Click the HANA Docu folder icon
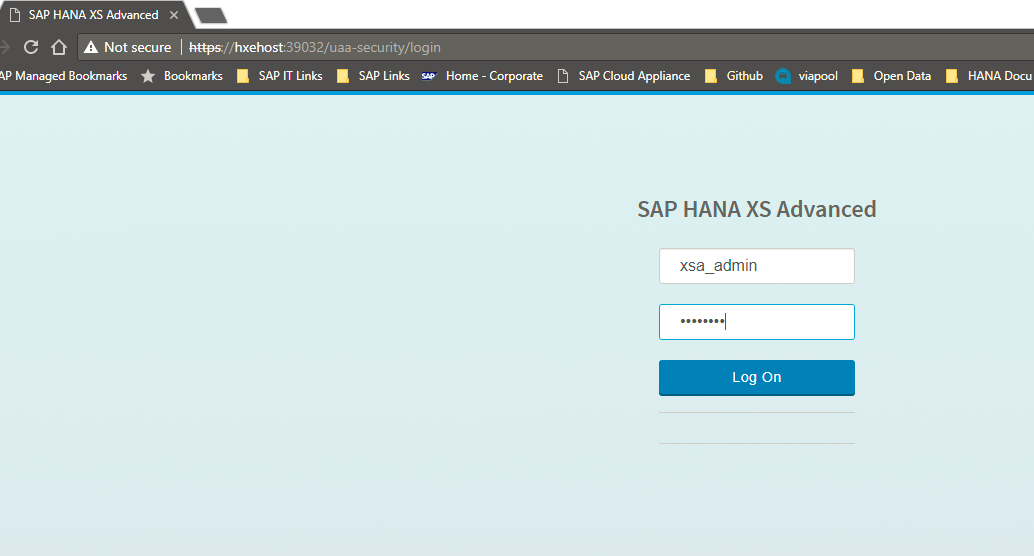 952,76
